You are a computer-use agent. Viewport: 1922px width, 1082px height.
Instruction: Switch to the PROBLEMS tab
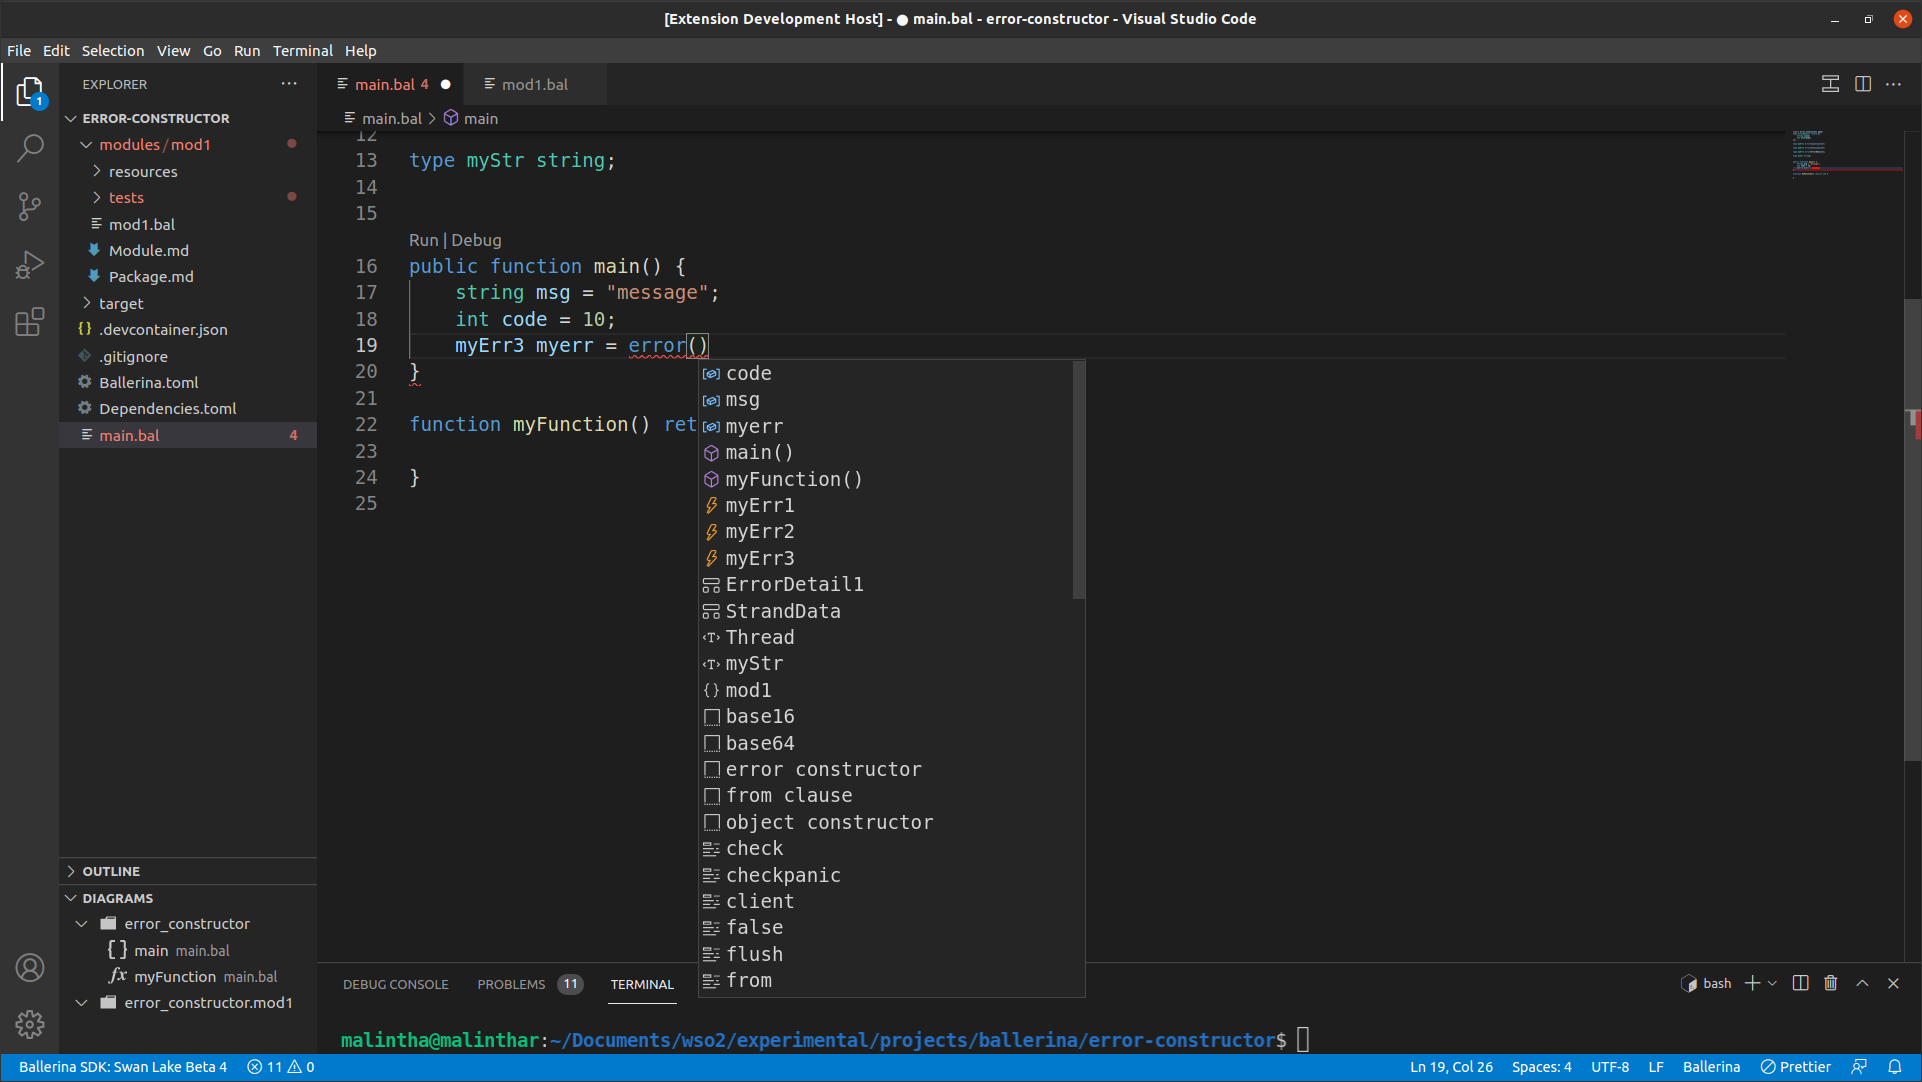tap(511, 984)
